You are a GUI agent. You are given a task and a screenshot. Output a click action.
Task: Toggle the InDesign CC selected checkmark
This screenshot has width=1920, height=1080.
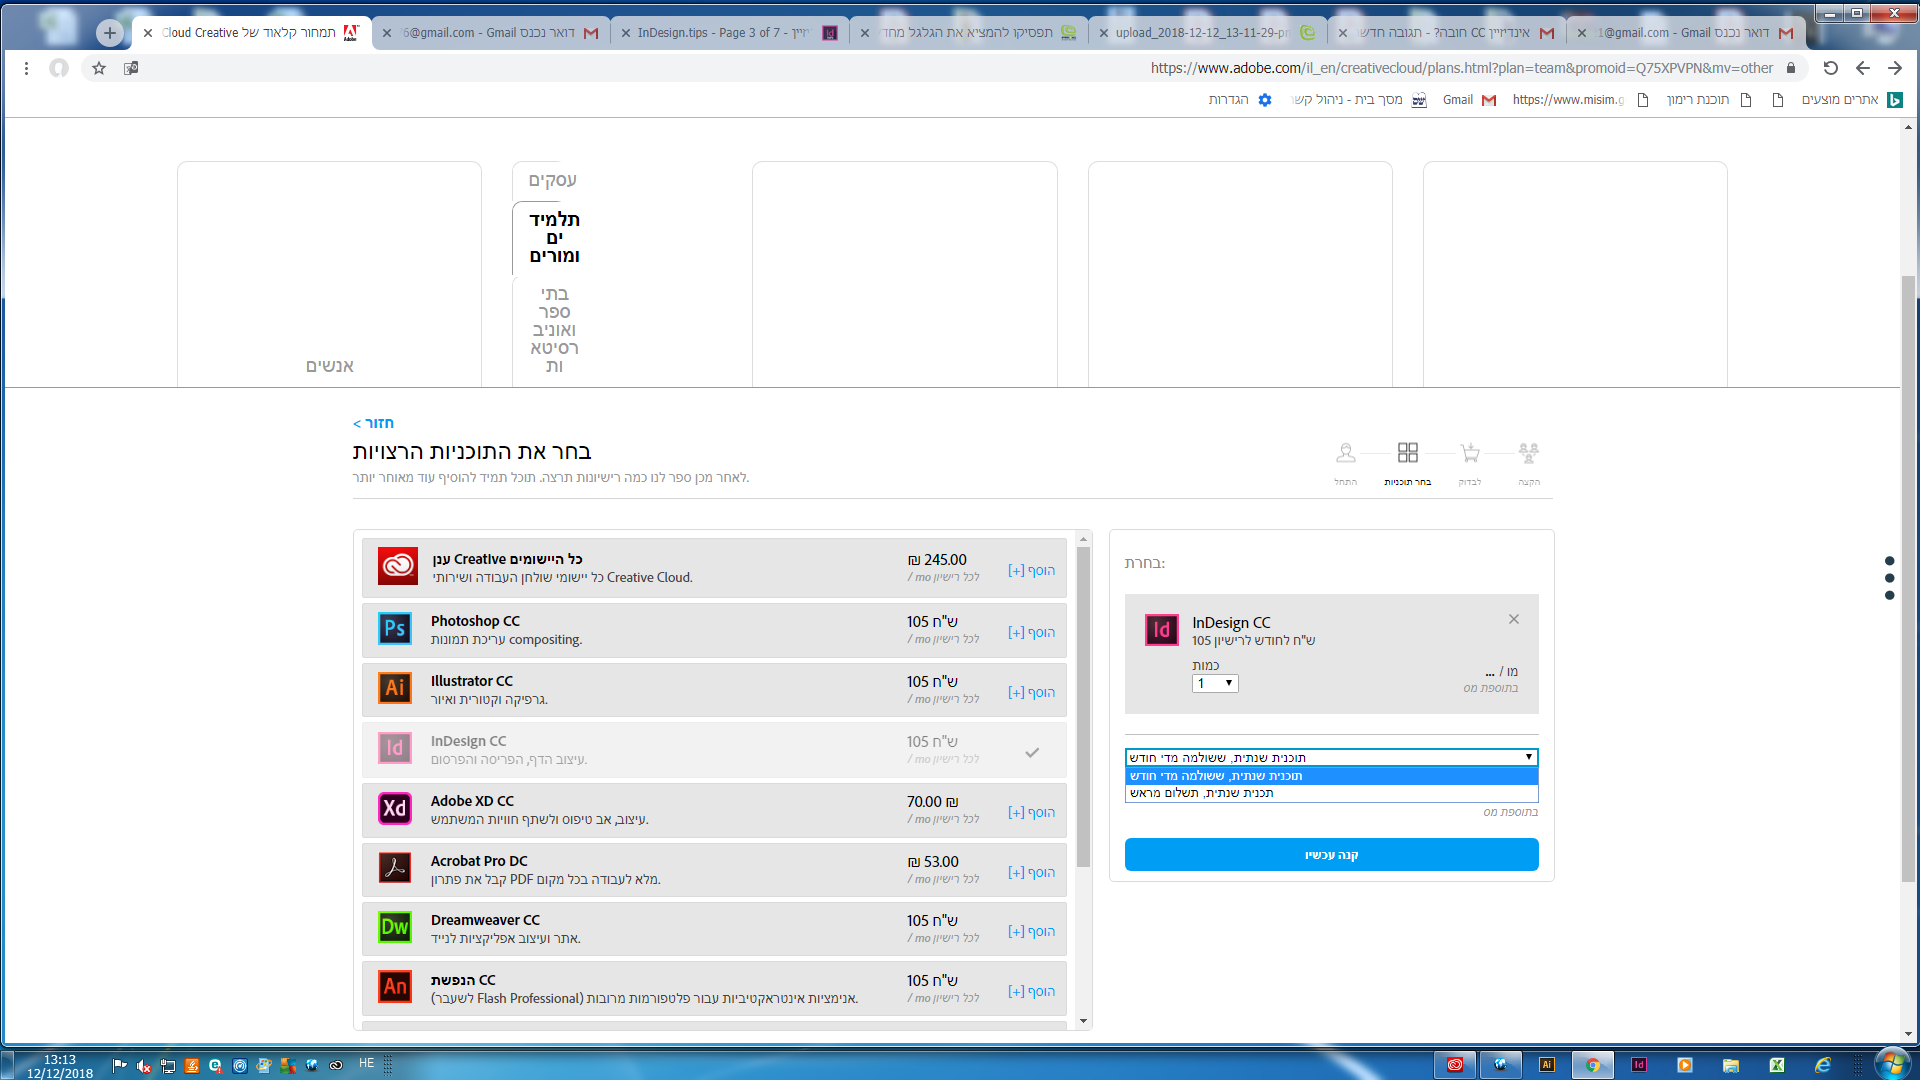pos(1032,752)
